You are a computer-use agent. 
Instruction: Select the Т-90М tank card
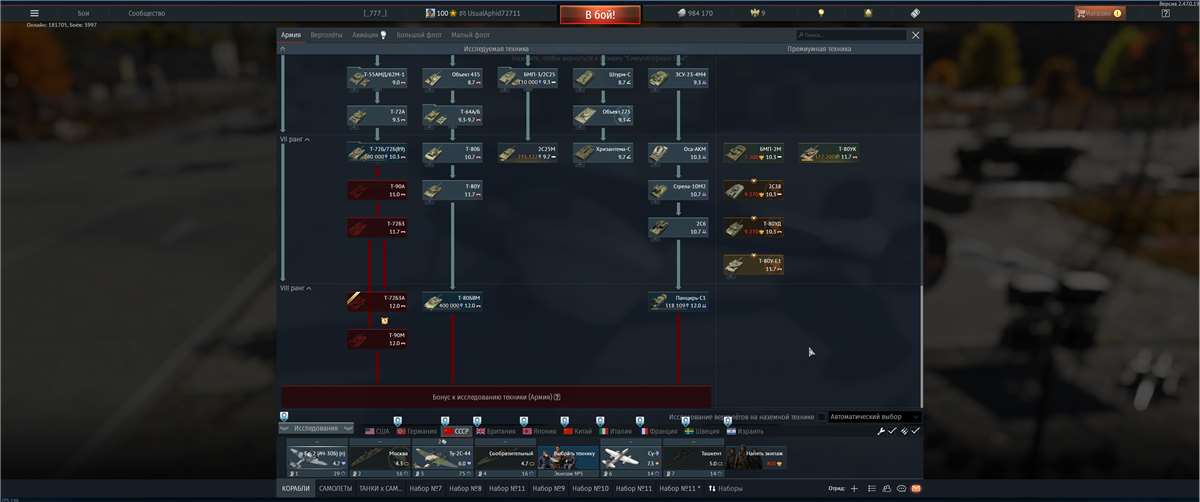(375, 338)
